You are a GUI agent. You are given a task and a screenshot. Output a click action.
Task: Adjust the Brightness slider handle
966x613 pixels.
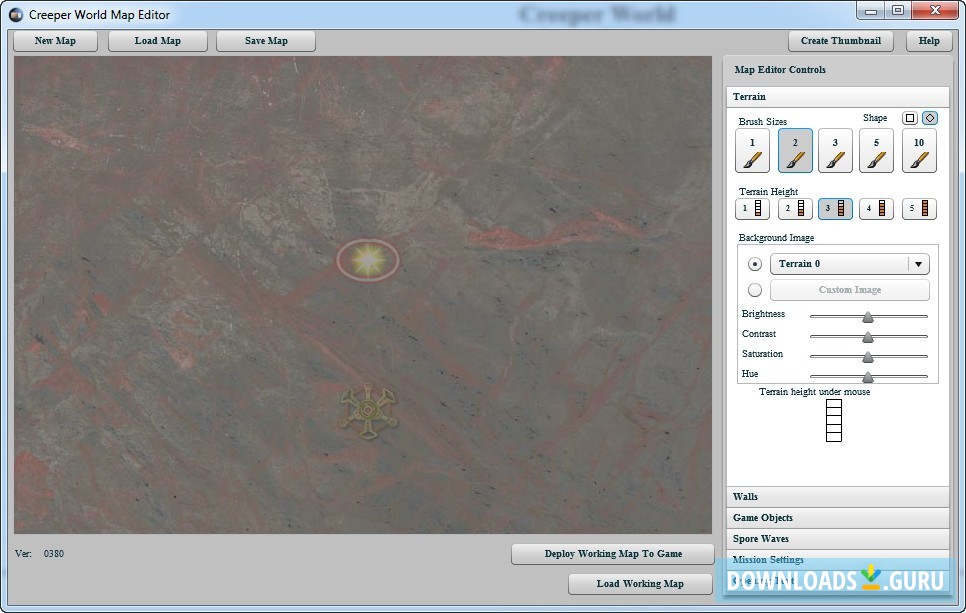tap(868, 316)
